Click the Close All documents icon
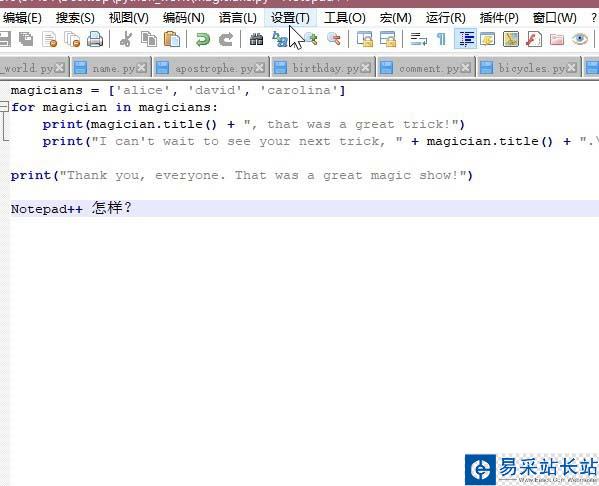 point(72,39)
